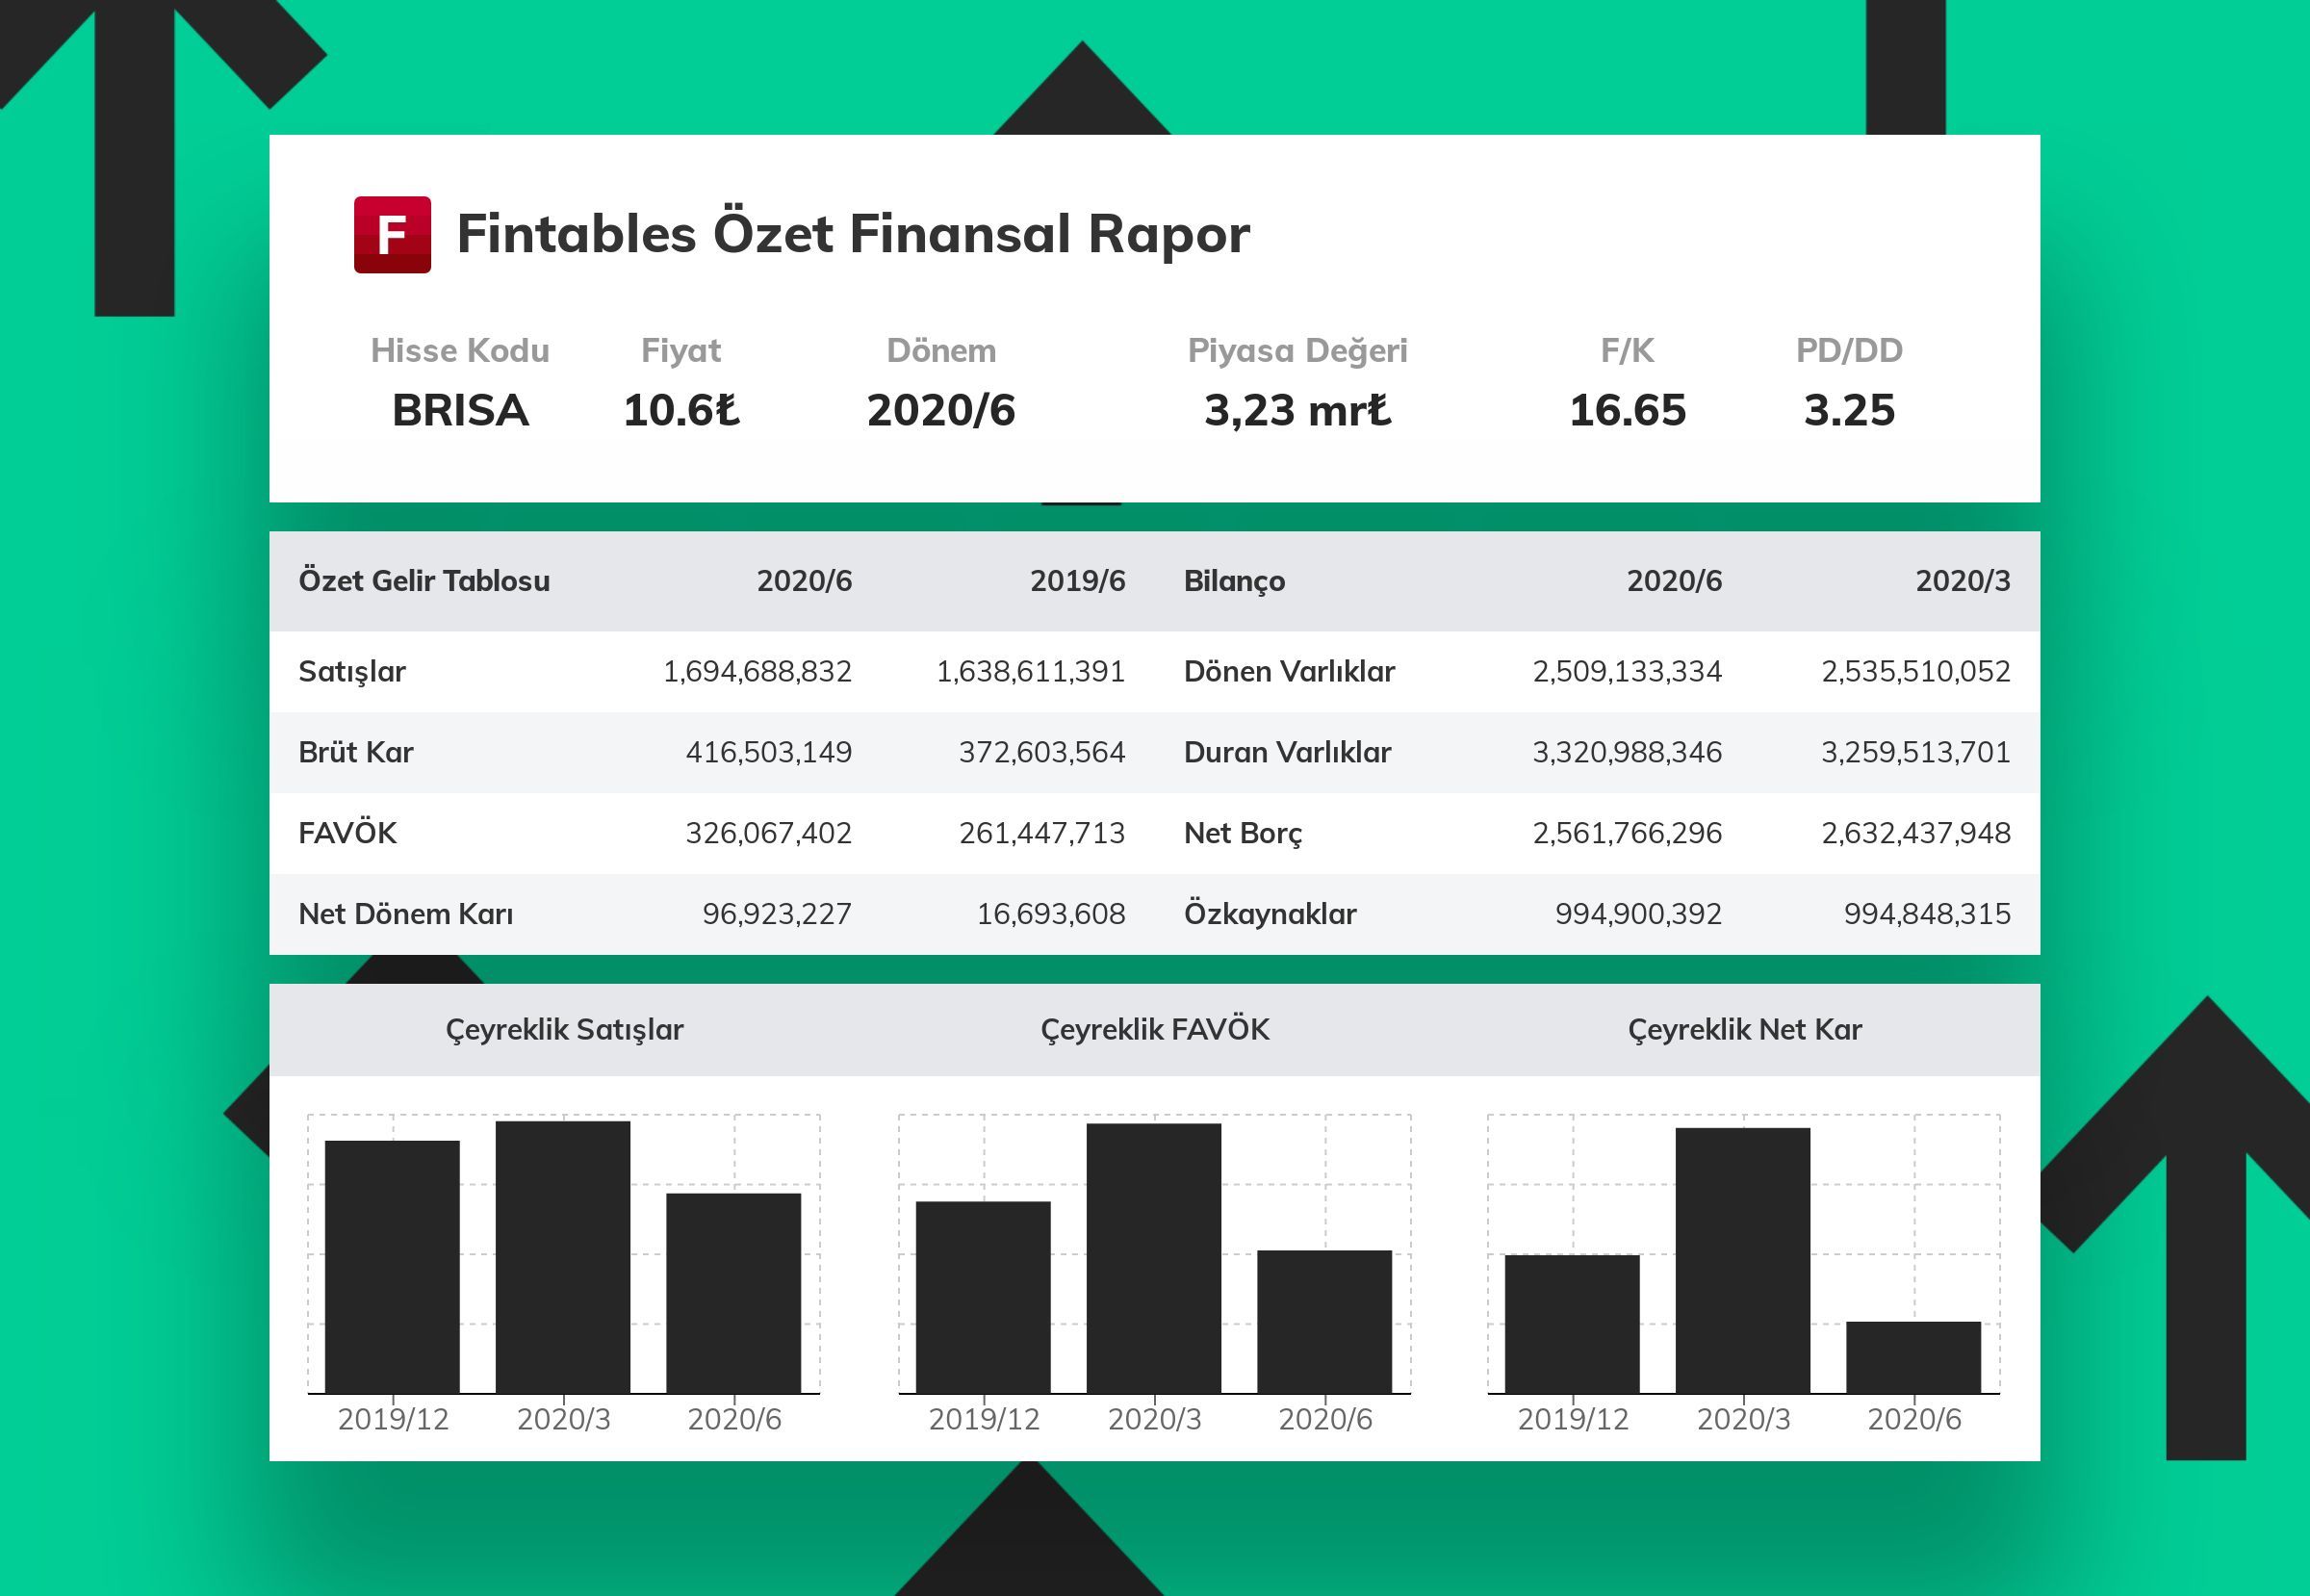Click the 2020/6 bar in Çeyreklik FAVÖK
Screen dimensions: 2310x1596
1325,1322
